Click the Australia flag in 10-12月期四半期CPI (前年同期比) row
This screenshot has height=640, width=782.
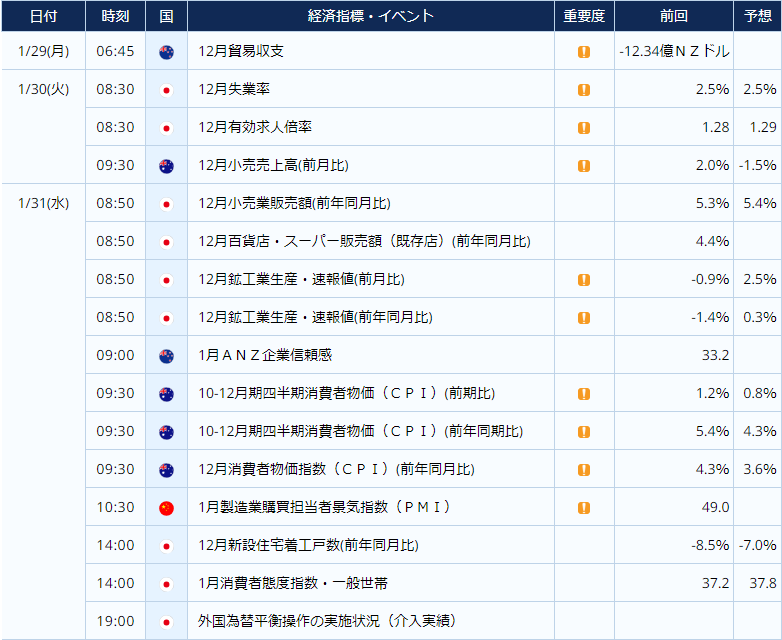coord(166,432)
